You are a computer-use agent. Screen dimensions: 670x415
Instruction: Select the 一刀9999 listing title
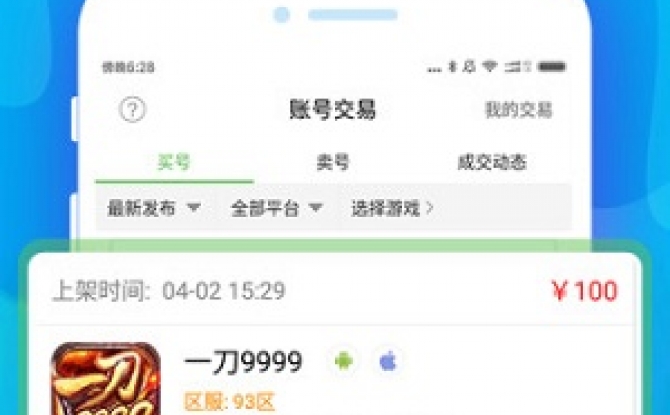coord(243,362)
